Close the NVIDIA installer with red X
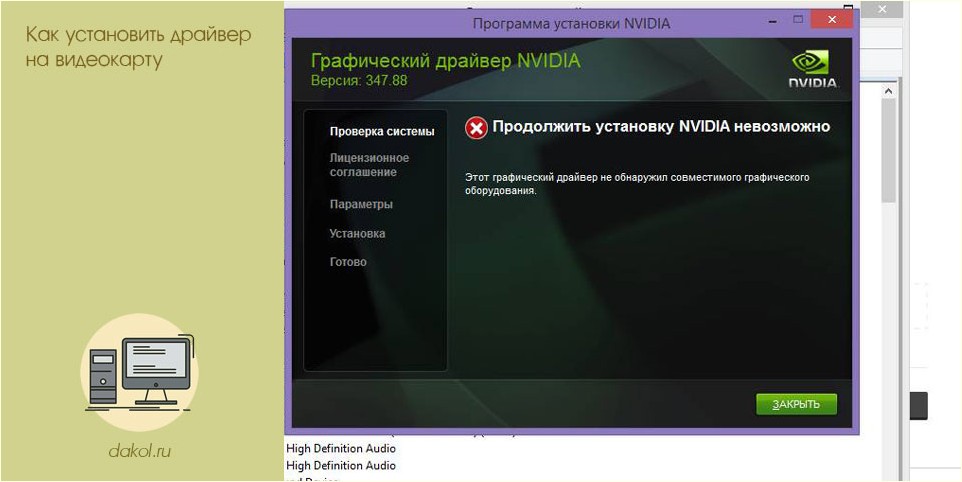This screenshot has width=962, height=482. [x=831, y=20]
